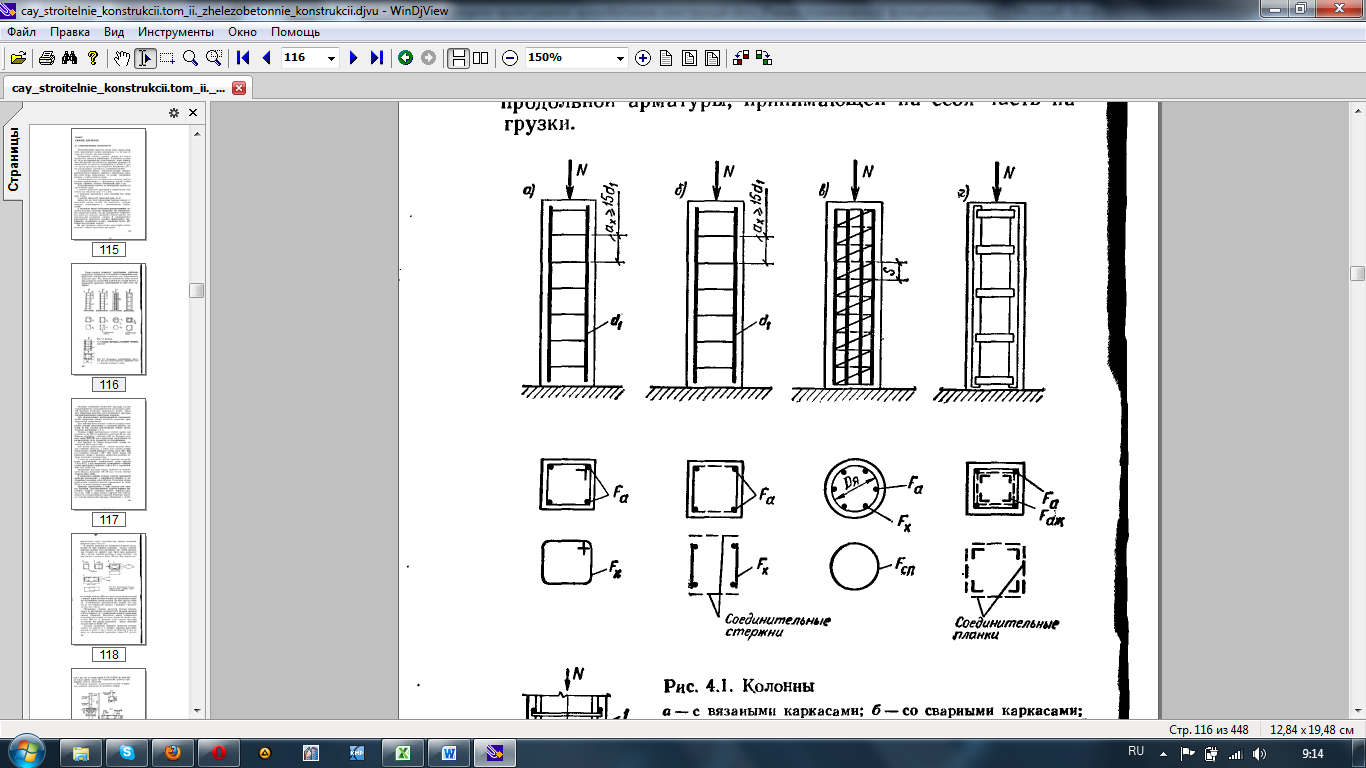The image size is (1366, 768).
Task: Click the zoom out minus button
Action: pos(510,58)
